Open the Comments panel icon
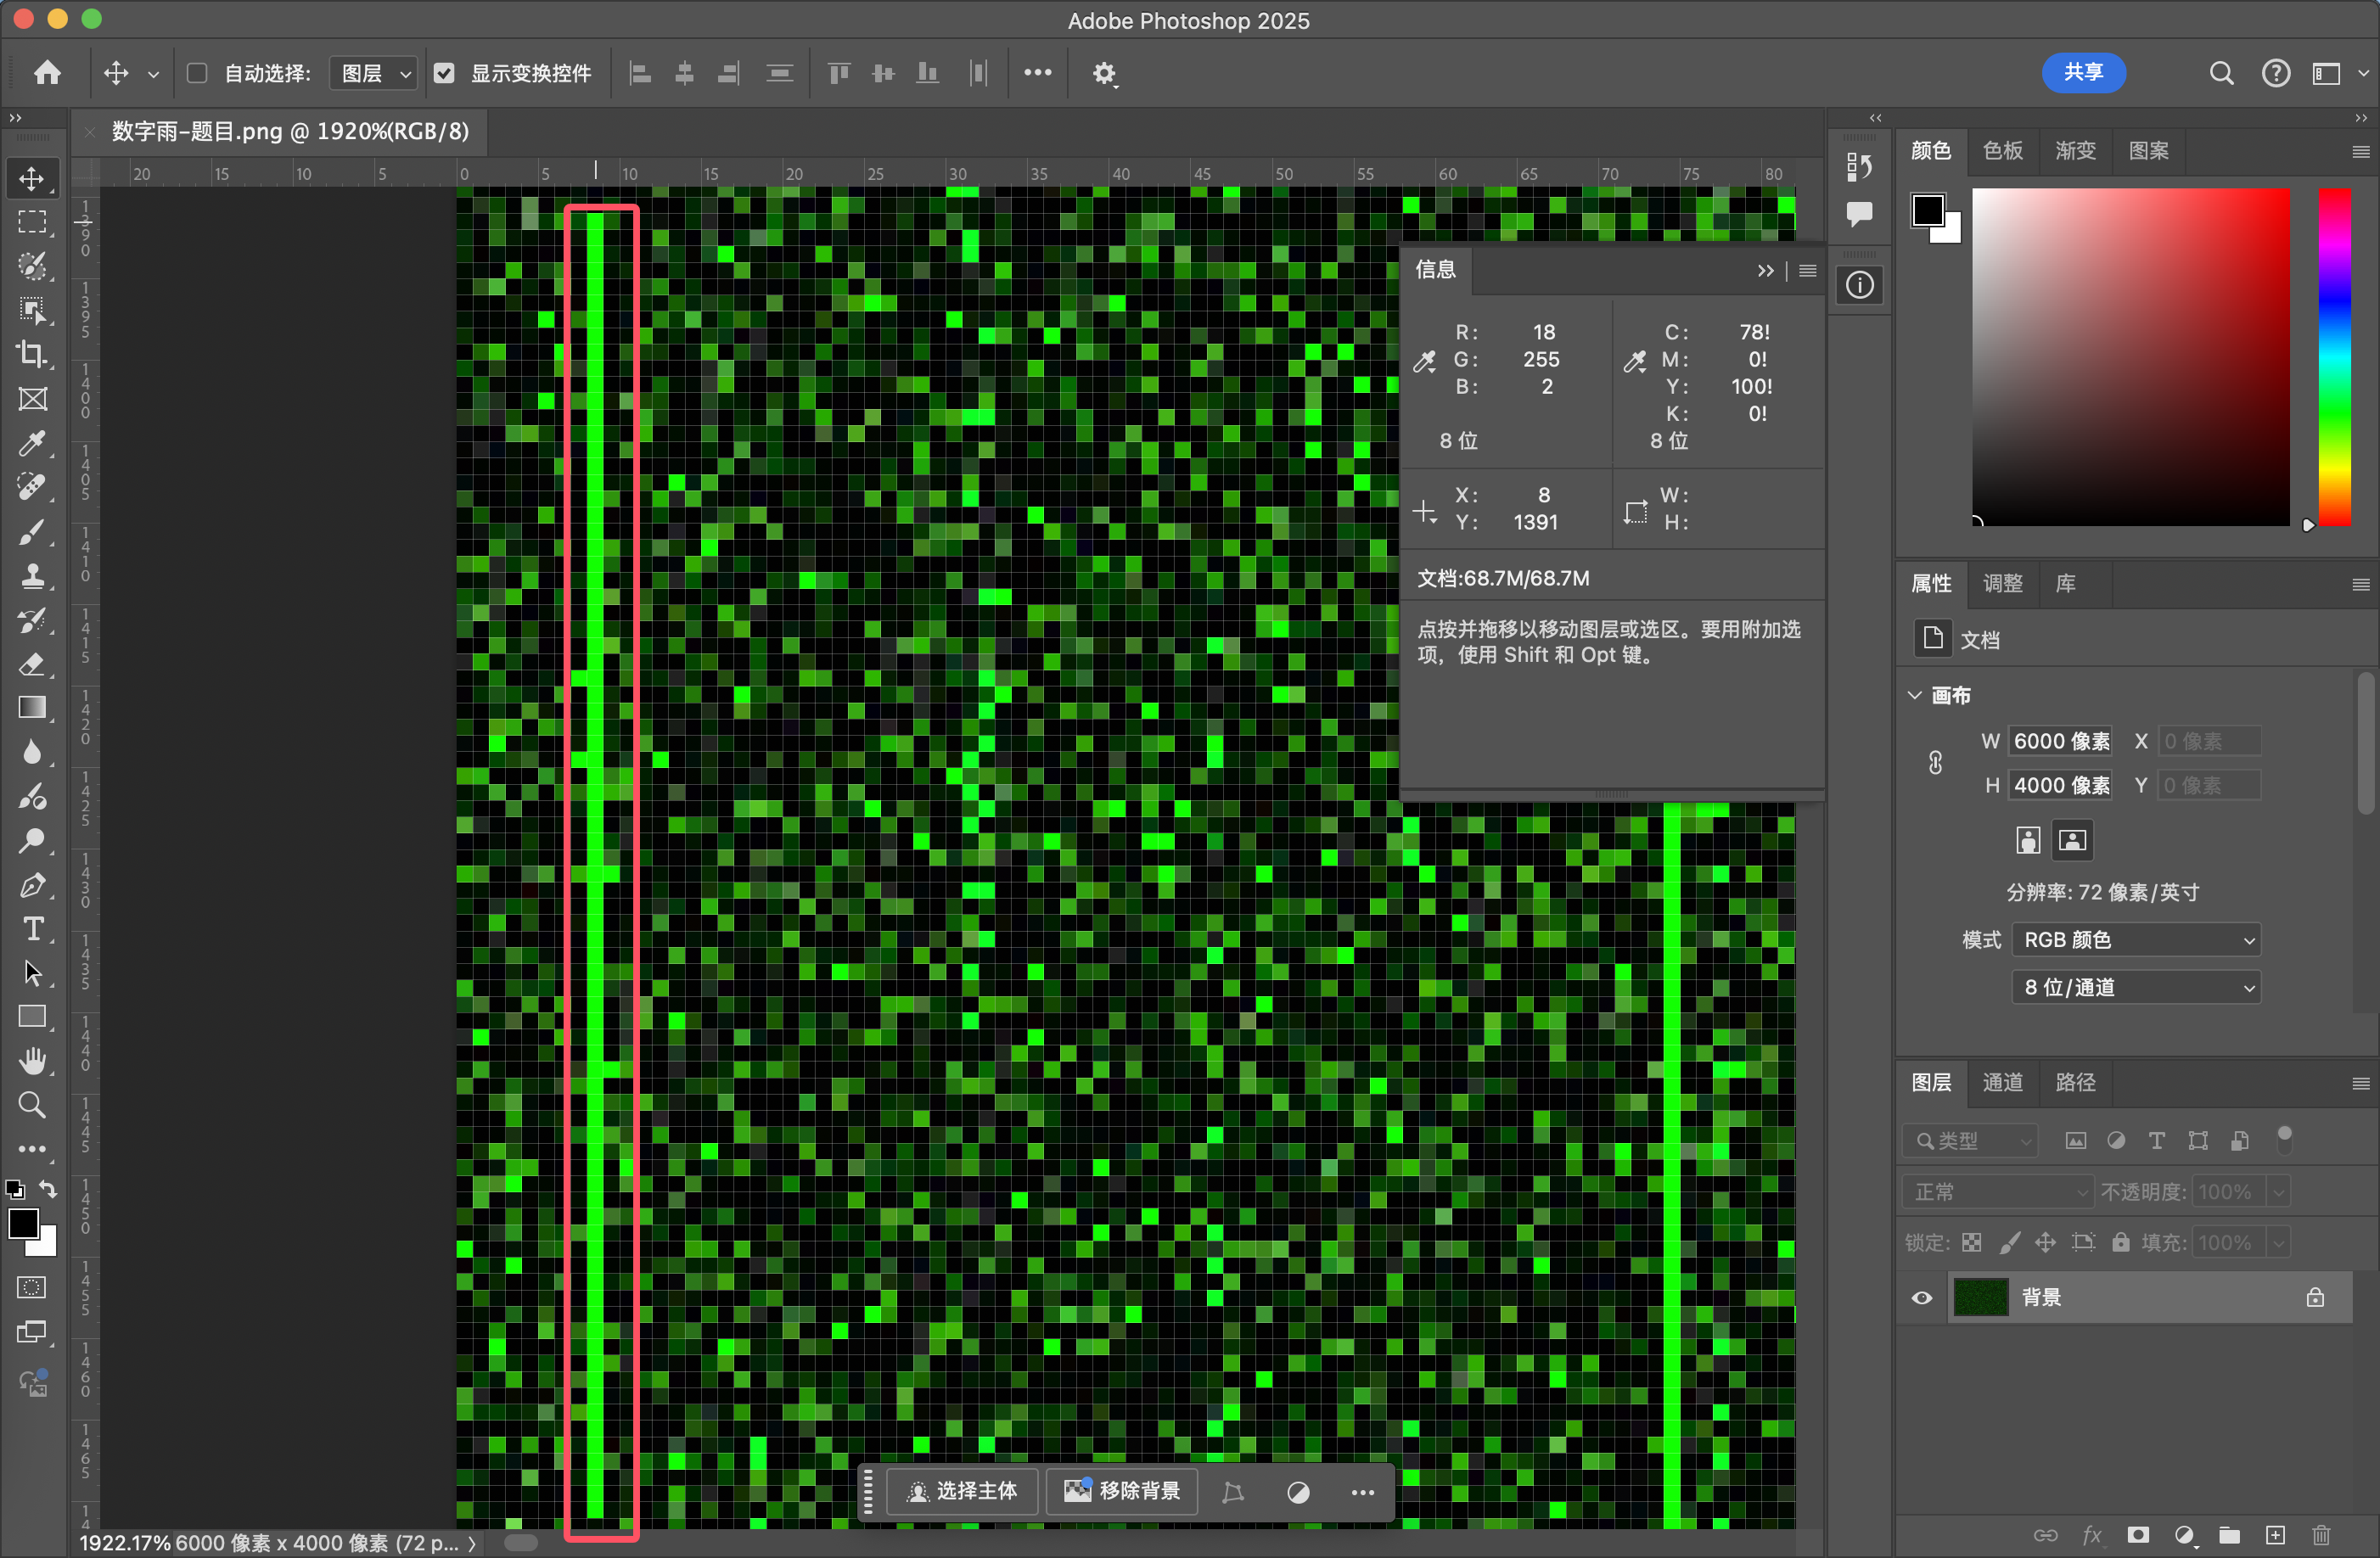Image resolution: width=2380 pixels, height=1558 pixels. point(1860,213)
